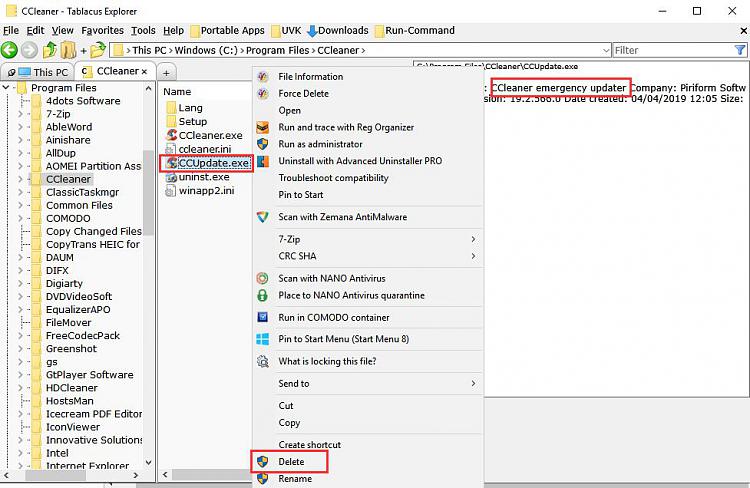Close the side panel with X
Screen dimensions: 750x488
click(x=744, y=31)
